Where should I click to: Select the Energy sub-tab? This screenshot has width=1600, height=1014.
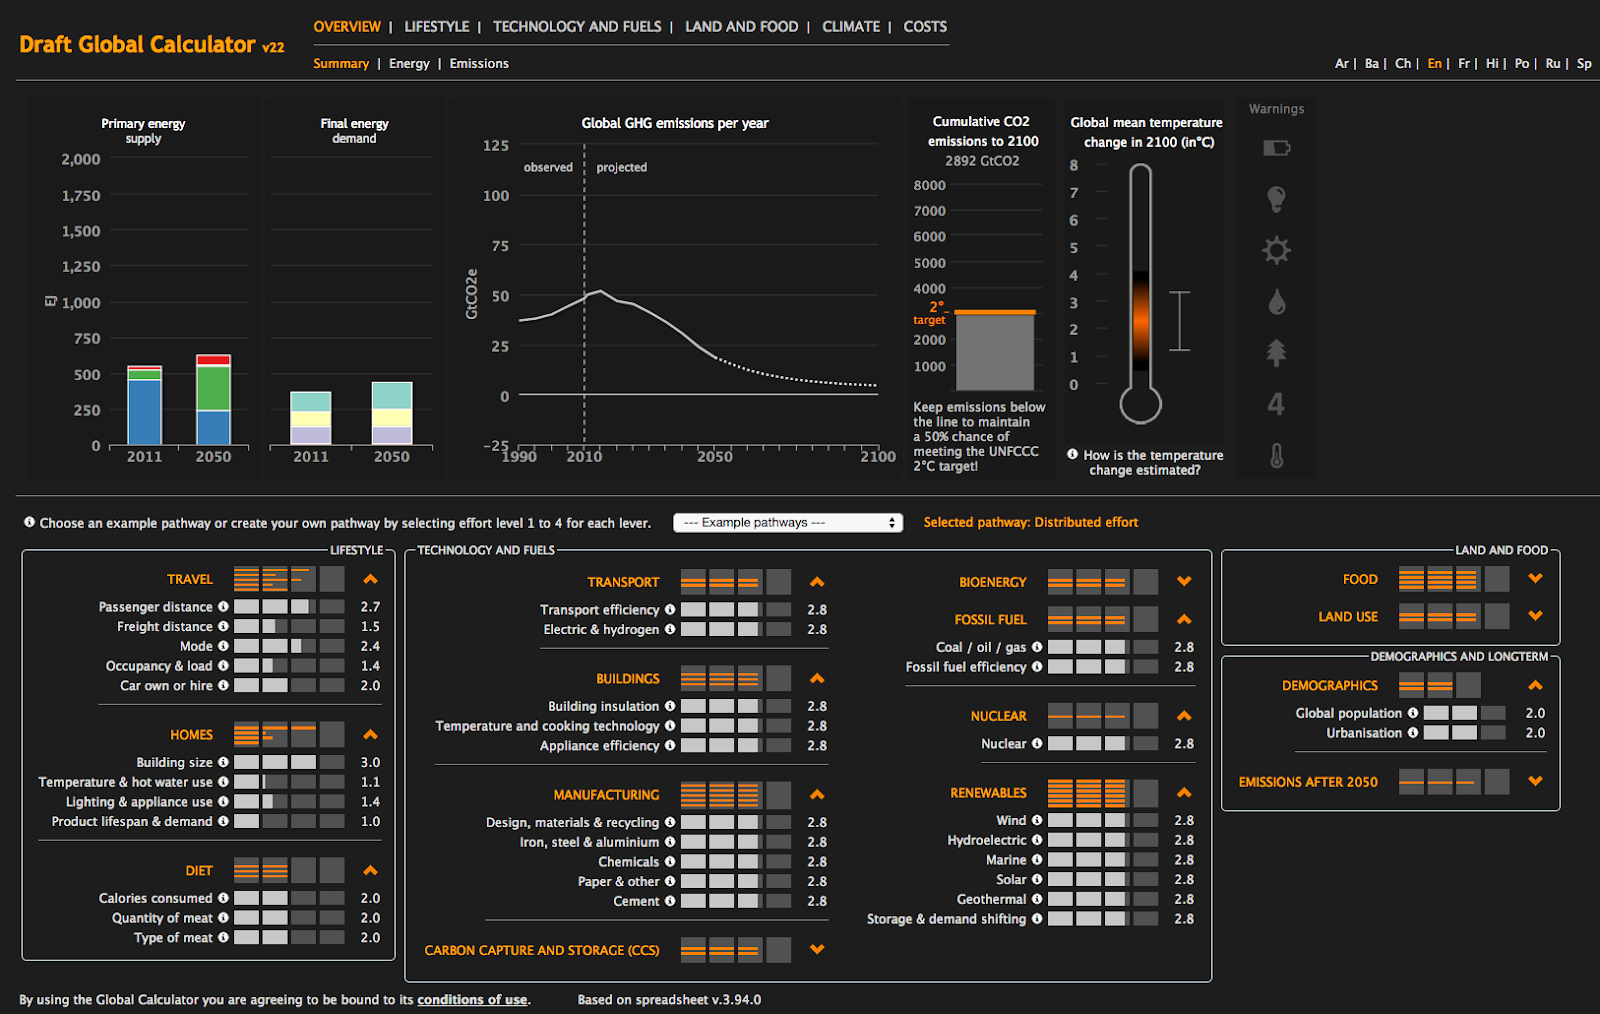pyautogui.click(x=409, y=64)
